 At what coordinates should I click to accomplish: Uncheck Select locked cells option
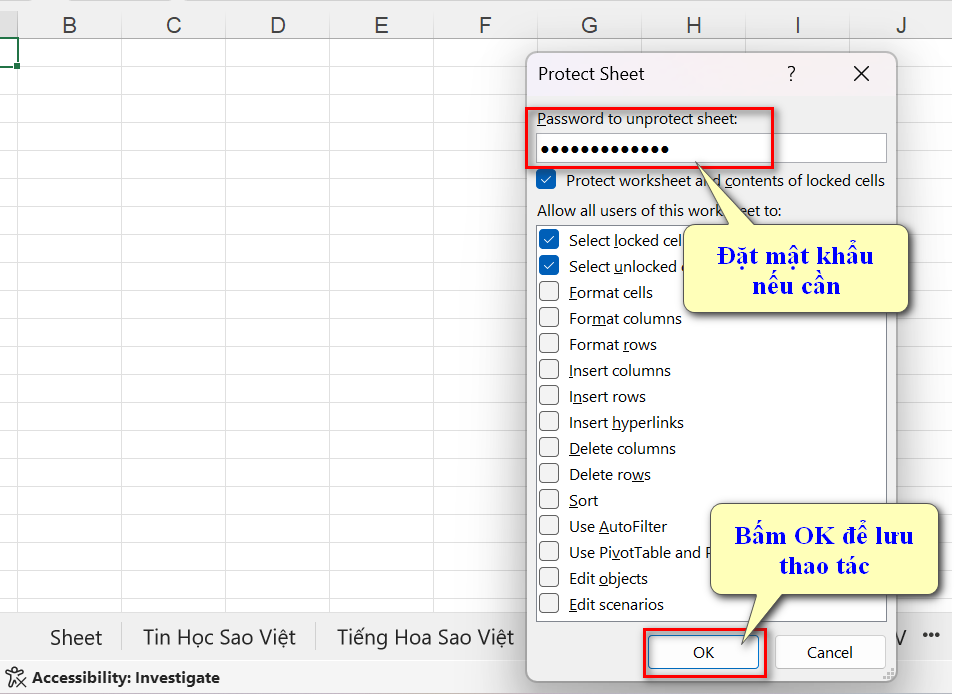(549, 240)
